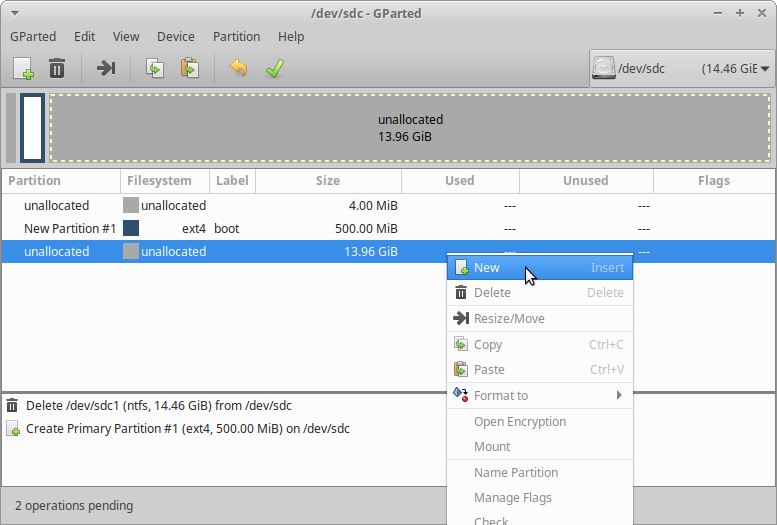Select the pending Create Primary Partition #1 operation
Screen dimensions: 777x525
click(187, 428)
